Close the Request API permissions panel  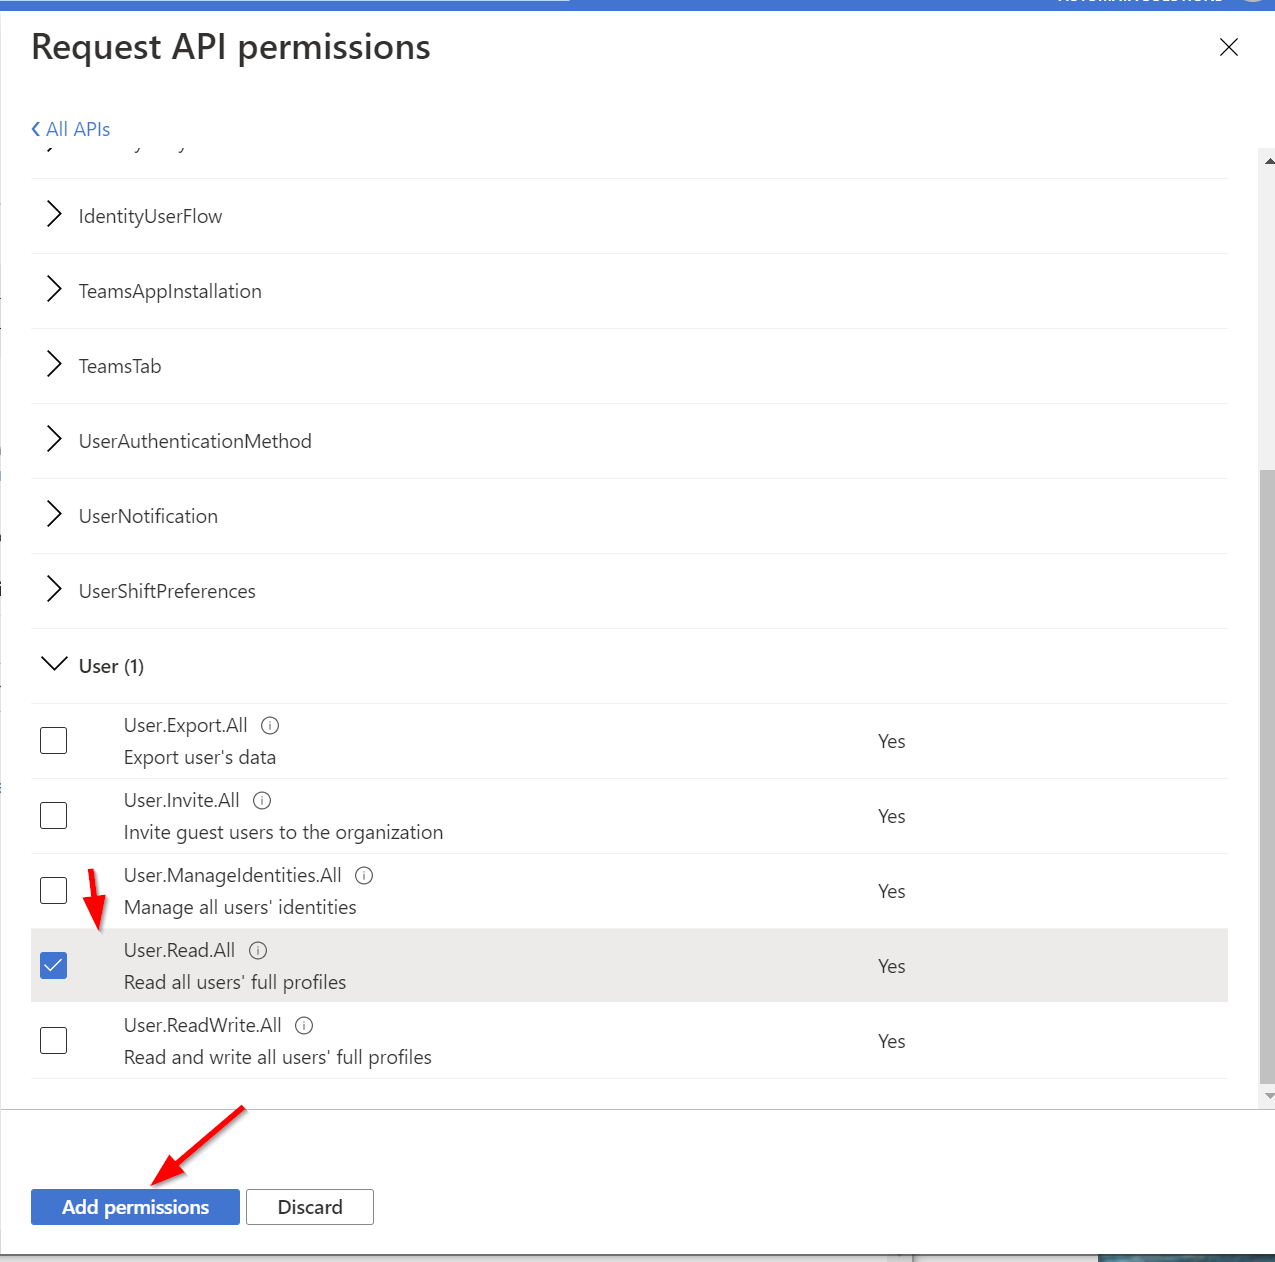1229,47
